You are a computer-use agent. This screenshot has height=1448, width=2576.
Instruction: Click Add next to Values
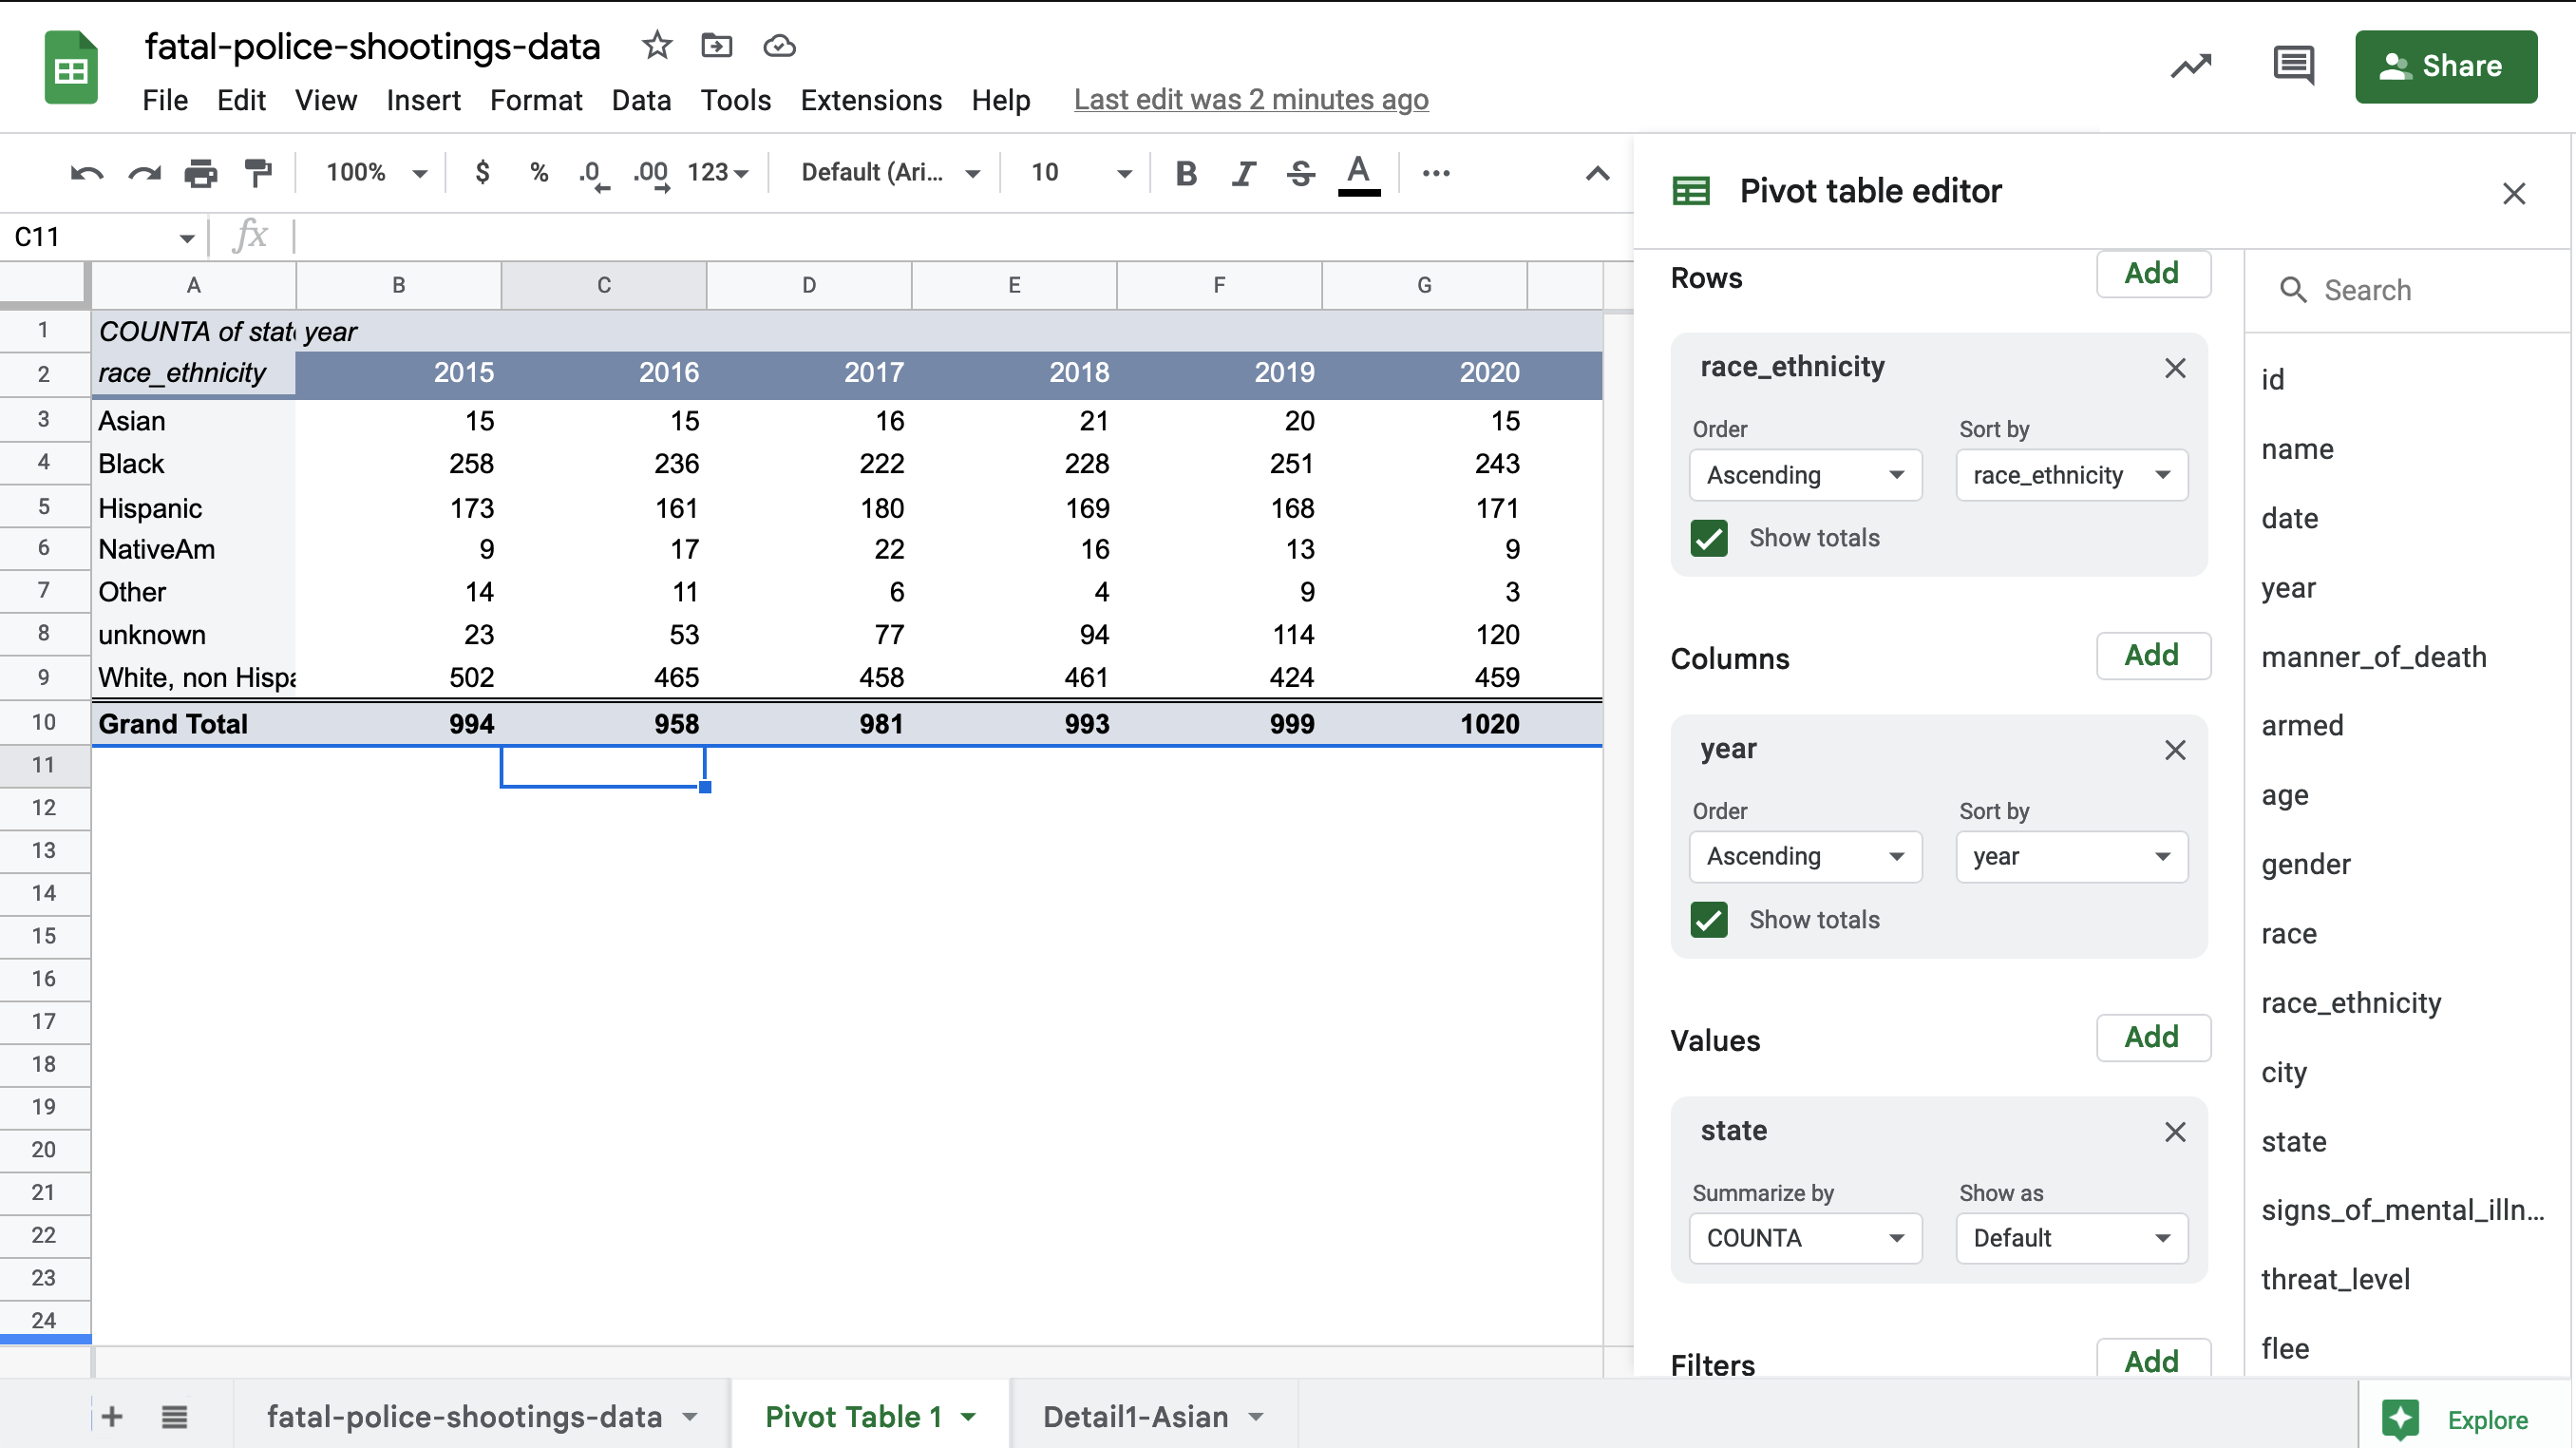[x=2152, y=1037]
